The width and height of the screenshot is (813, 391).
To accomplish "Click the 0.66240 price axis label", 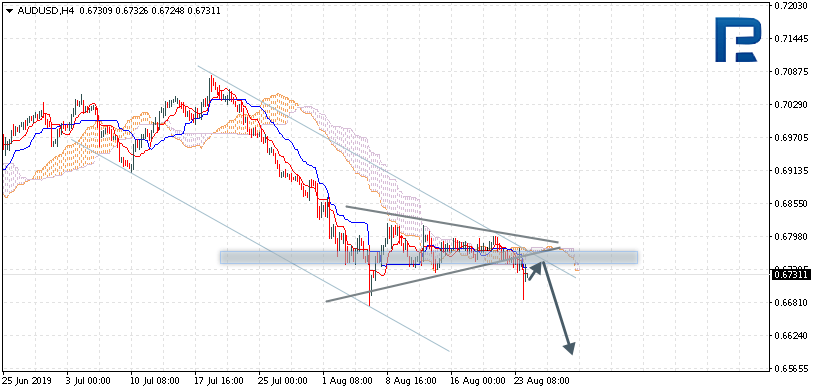I will tap(791, 336).
